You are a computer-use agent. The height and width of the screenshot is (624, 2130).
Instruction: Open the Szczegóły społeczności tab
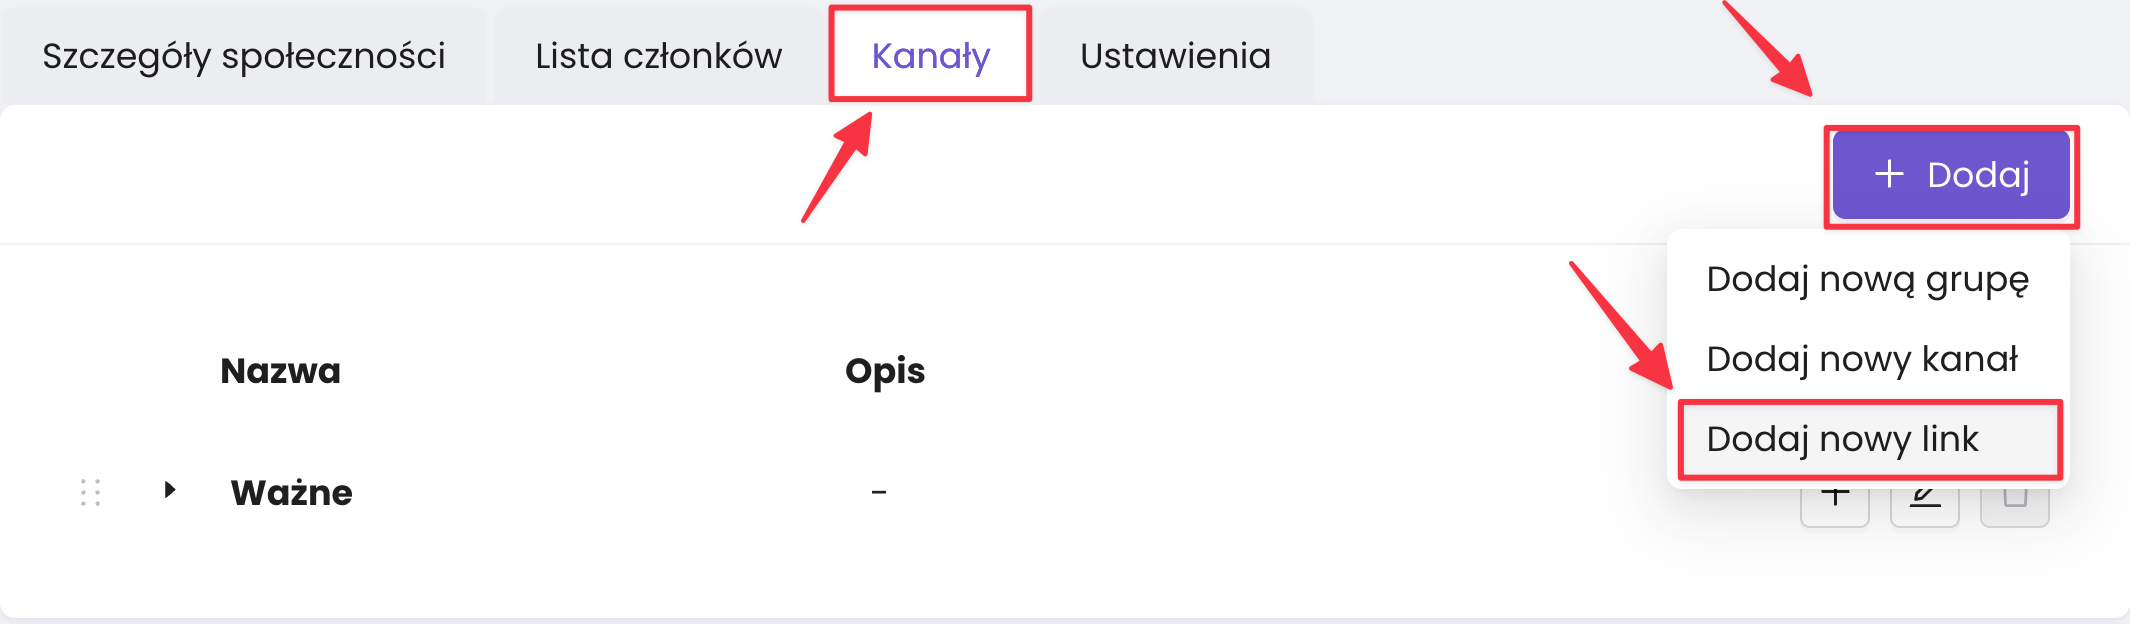[244, 56]
